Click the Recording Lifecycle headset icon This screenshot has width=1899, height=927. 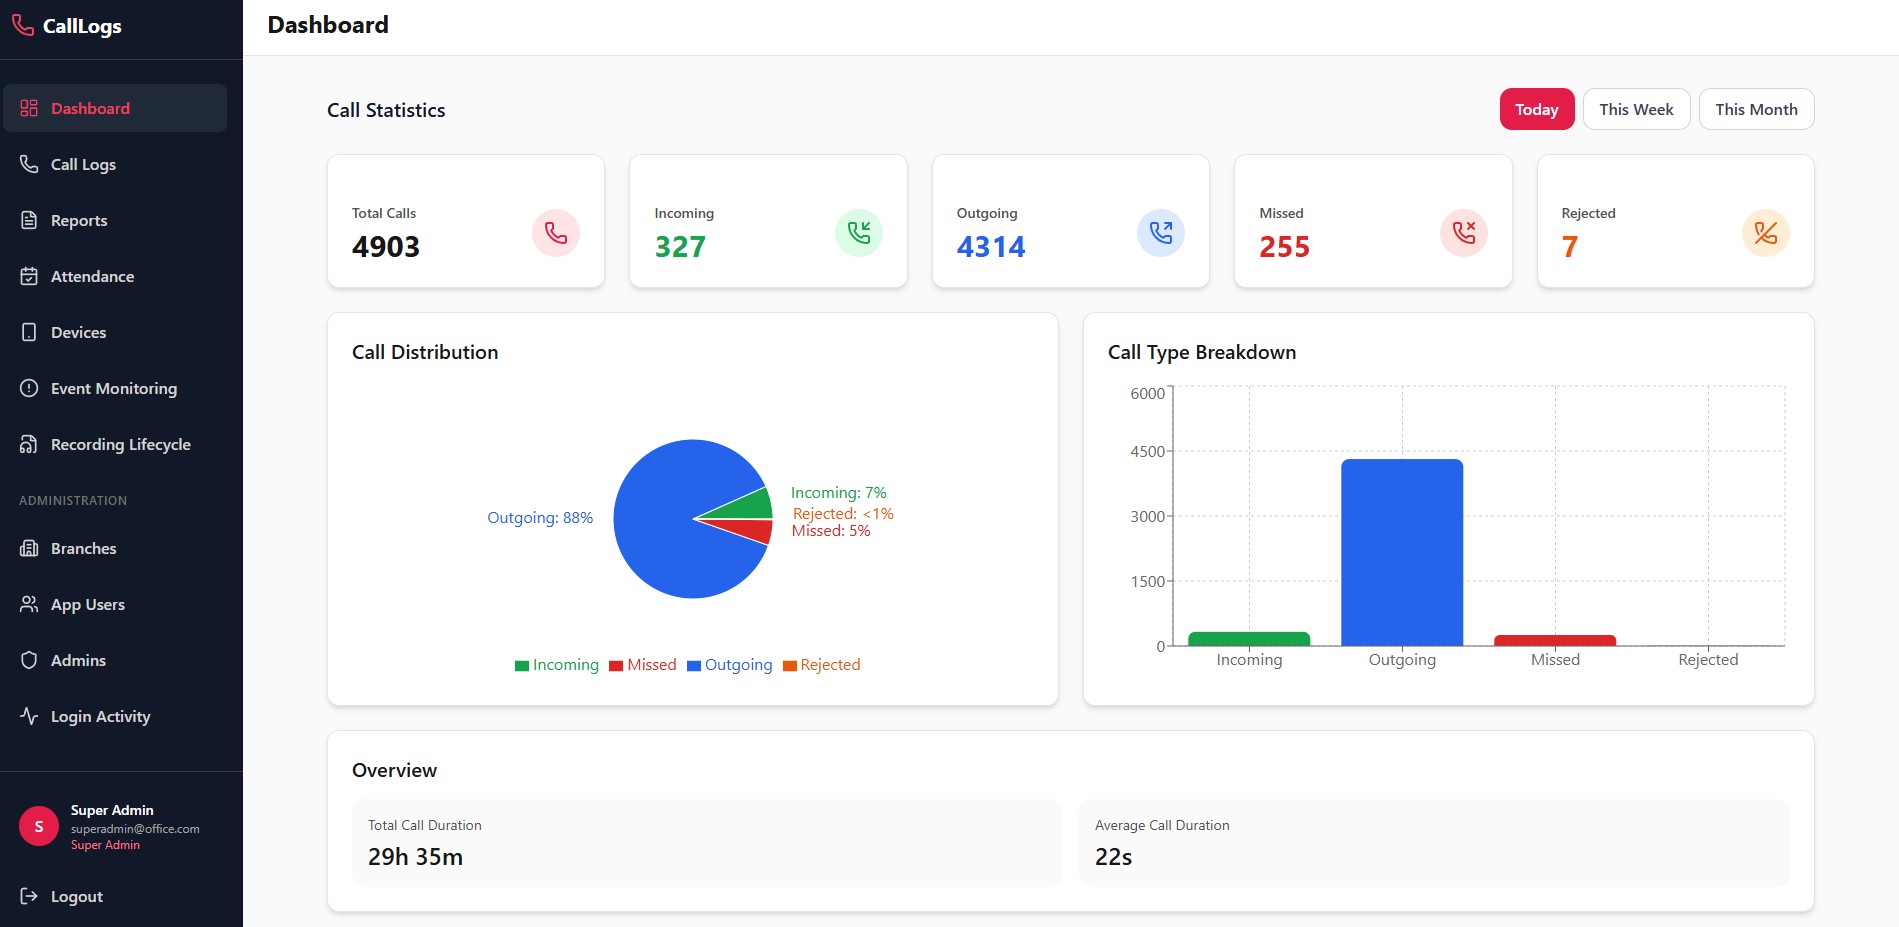(x=30, y=444)
